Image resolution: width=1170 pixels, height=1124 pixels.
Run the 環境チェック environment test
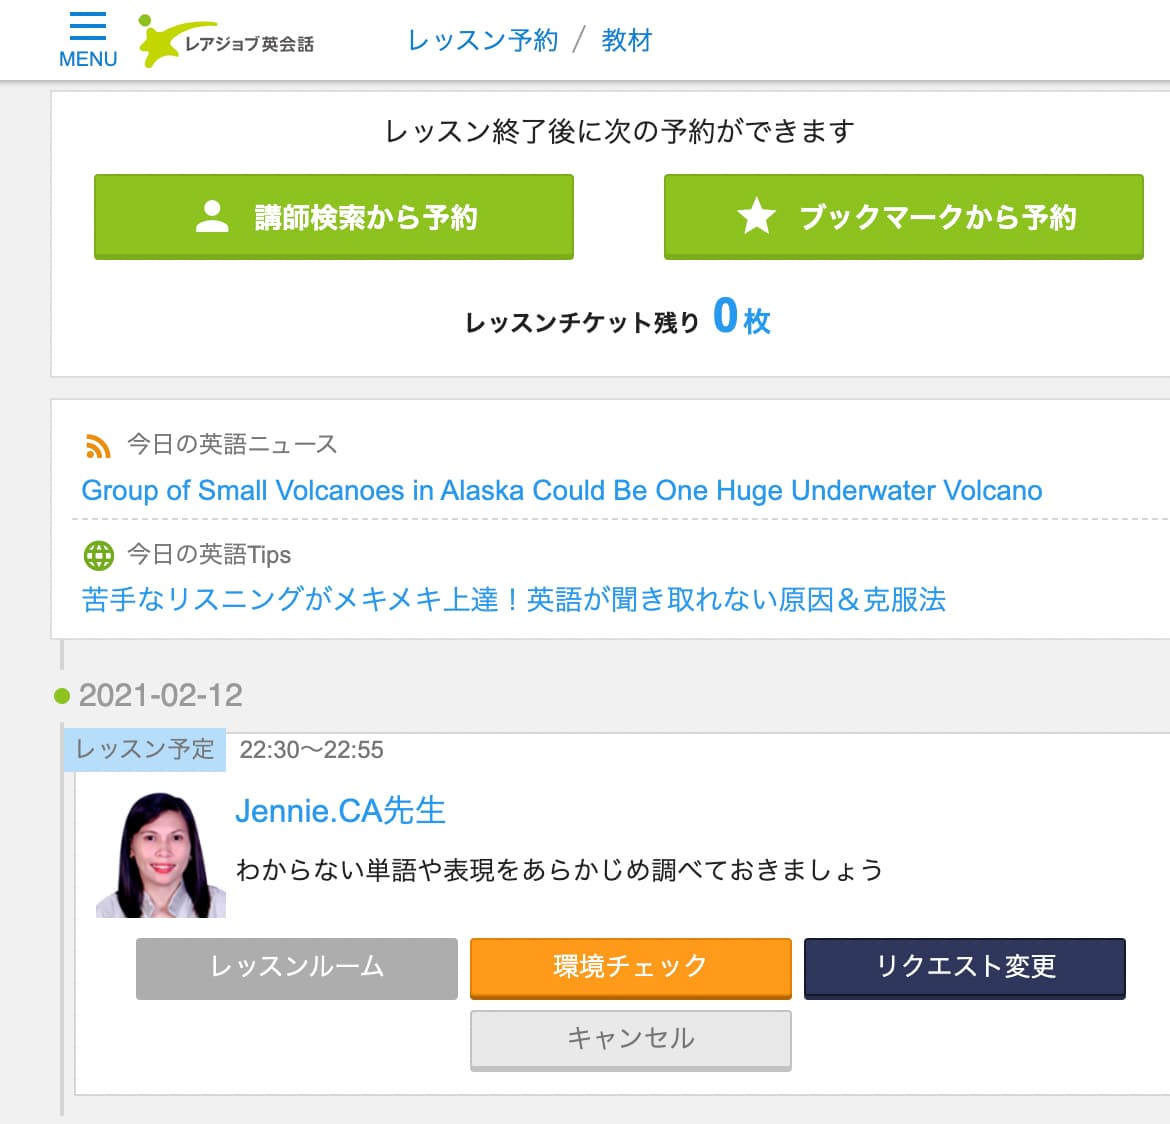click(630, 968)
